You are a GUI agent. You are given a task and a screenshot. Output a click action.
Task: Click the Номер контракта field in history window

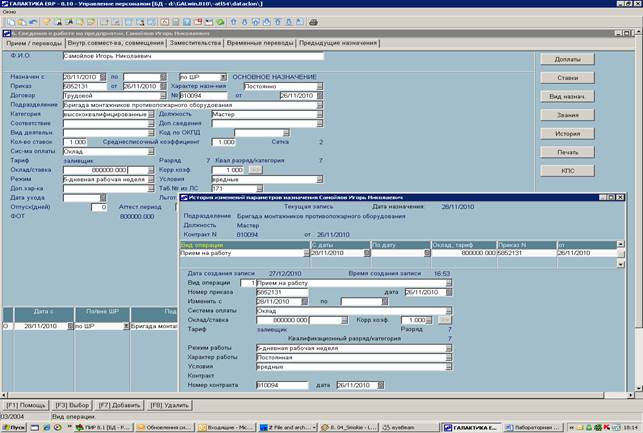(x=280, y=385)
